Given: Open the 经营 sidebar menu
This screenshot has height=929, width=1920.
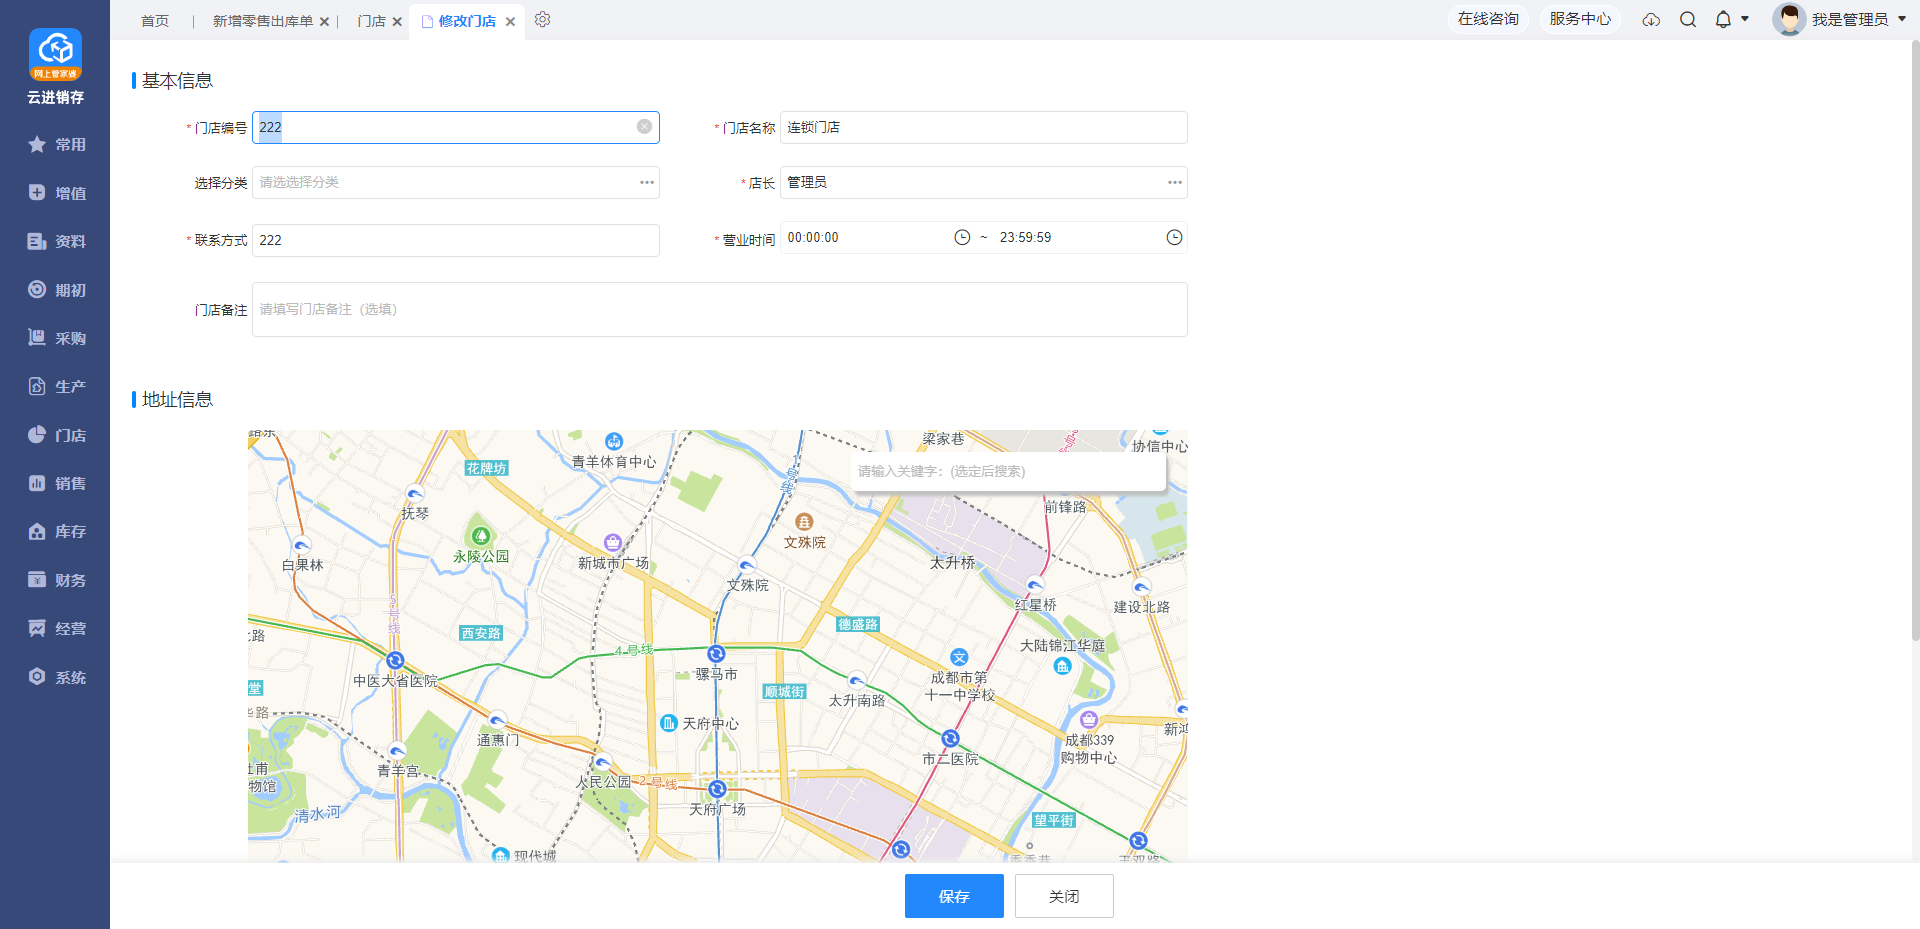Looking at the screenshot, I should [55, 628].
